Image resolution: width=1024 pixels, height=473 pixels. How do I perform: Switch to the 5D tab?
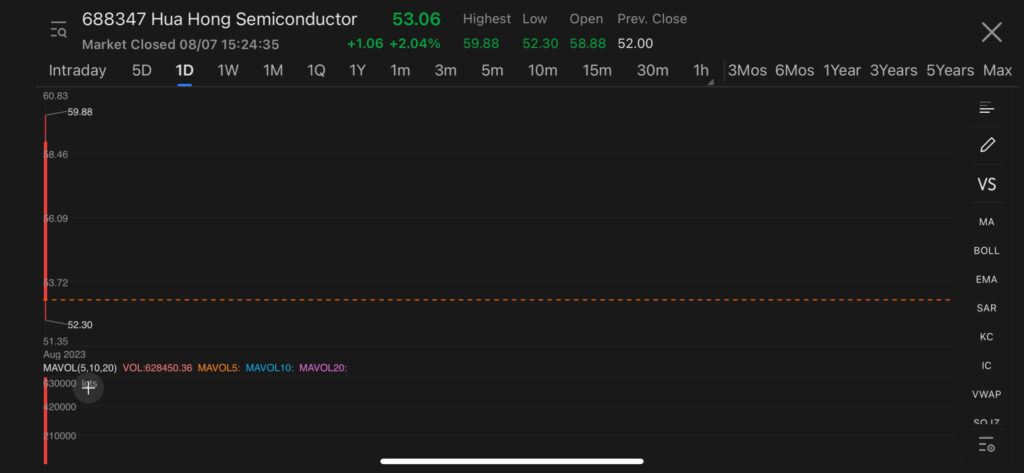tap(142, 71)
